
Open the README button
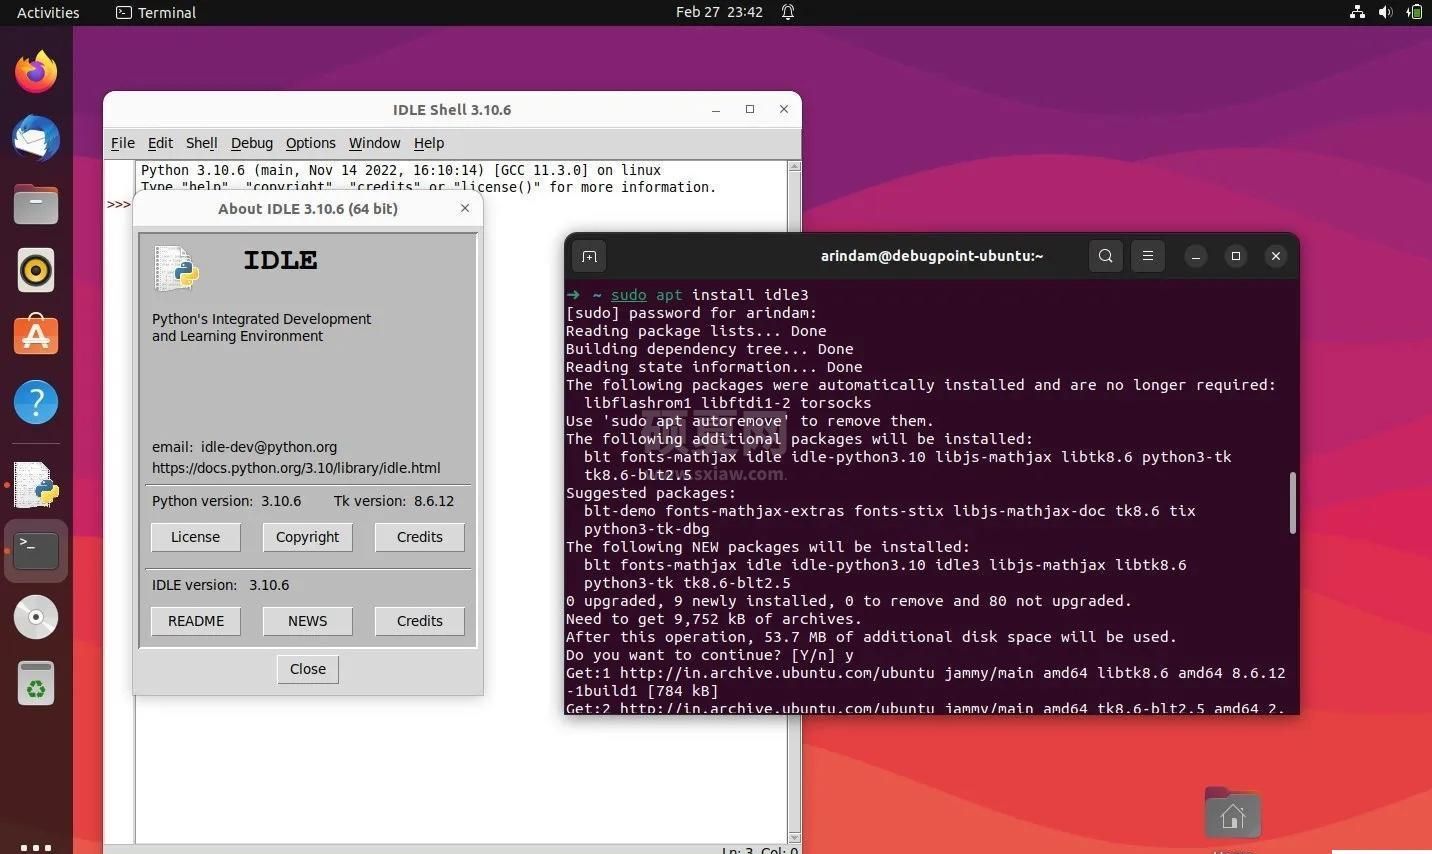click(x=195, y=621)
